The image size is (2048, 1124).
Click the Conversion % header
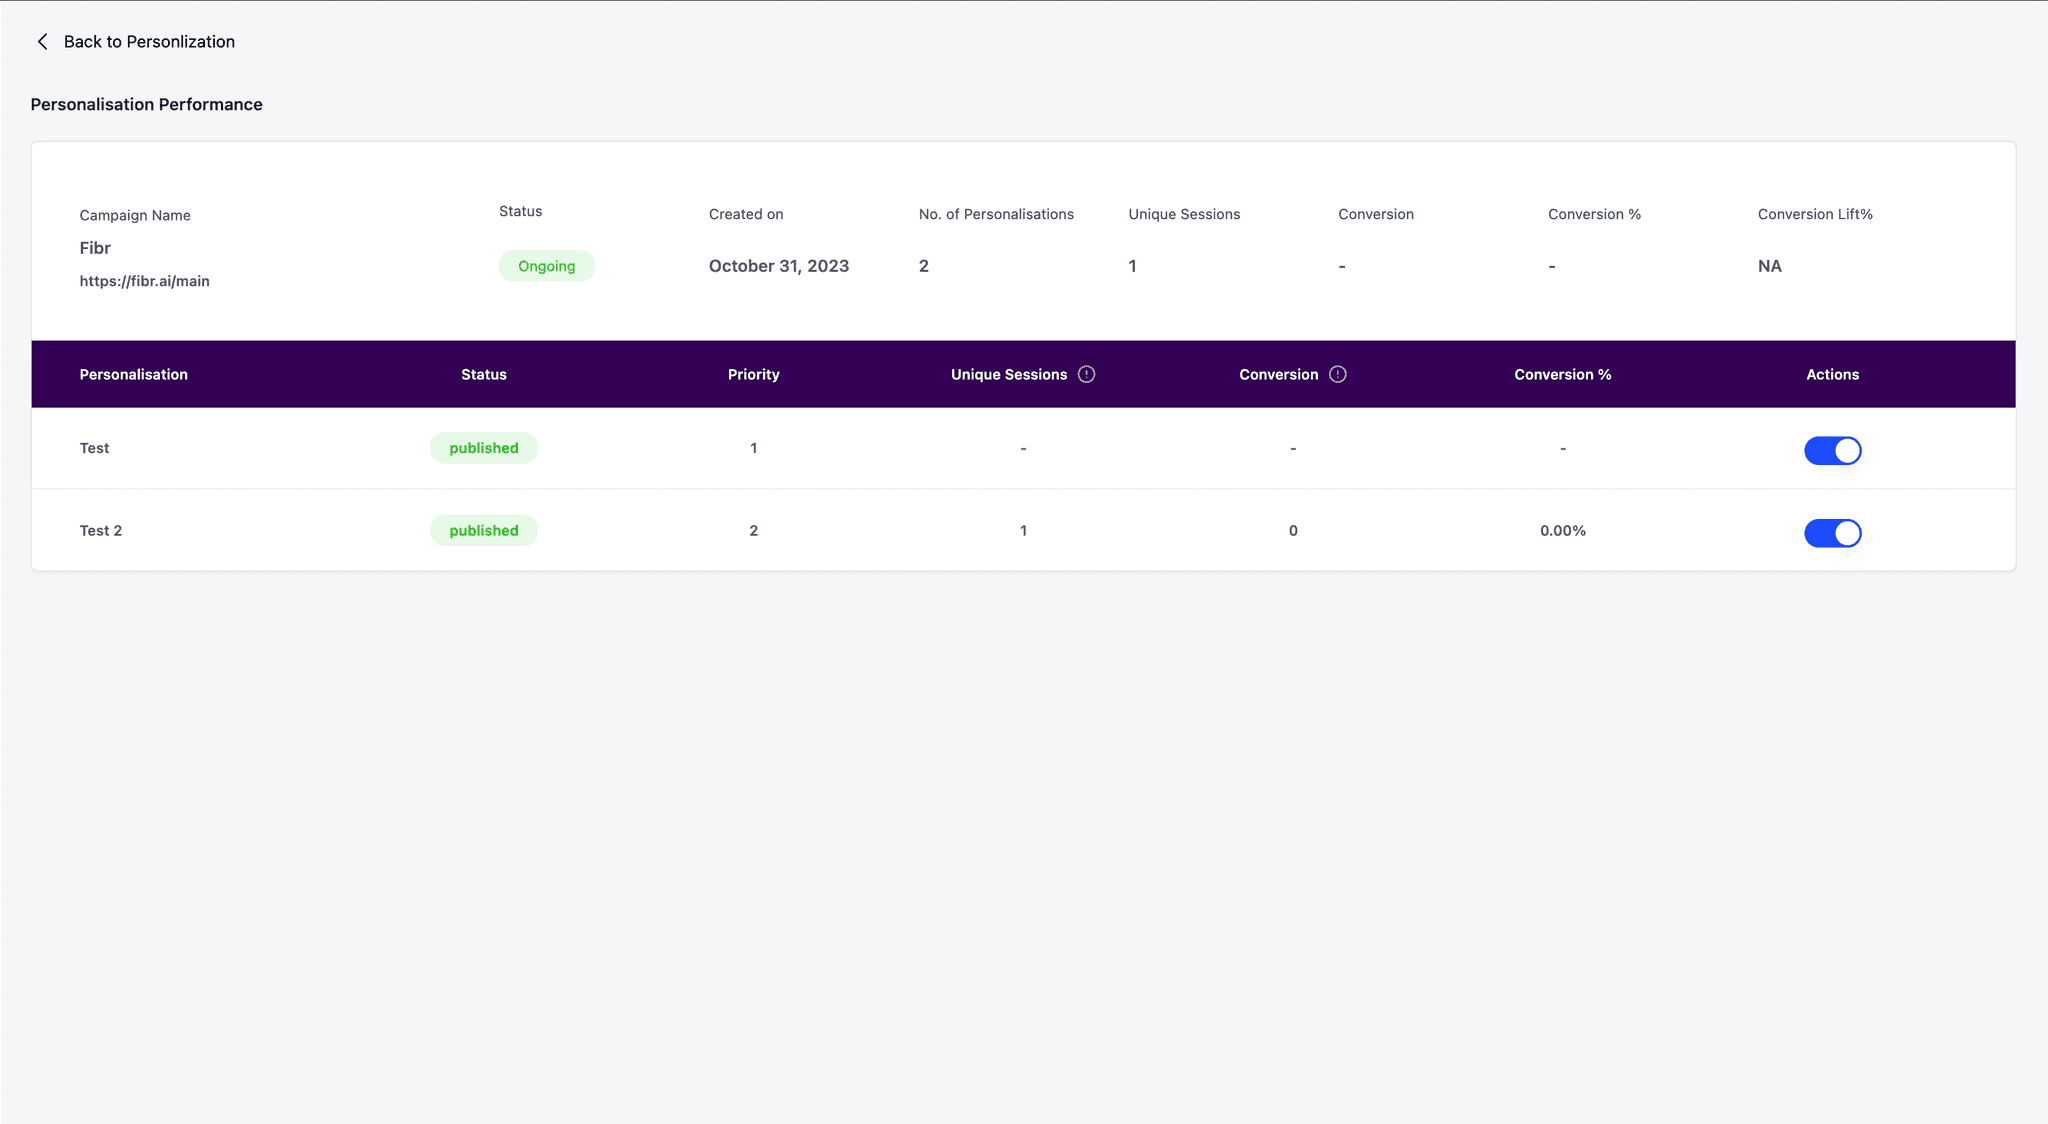(1561, 374)
